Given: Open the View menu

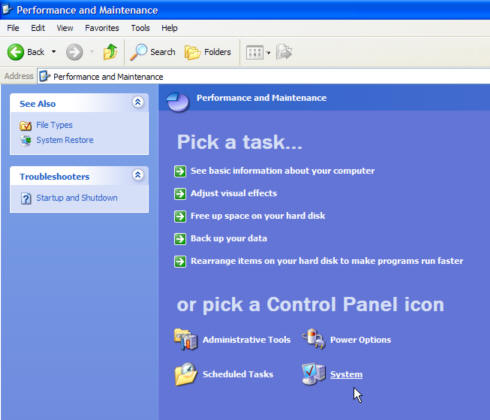Looking at the screenshot, I should pos(65,28).
